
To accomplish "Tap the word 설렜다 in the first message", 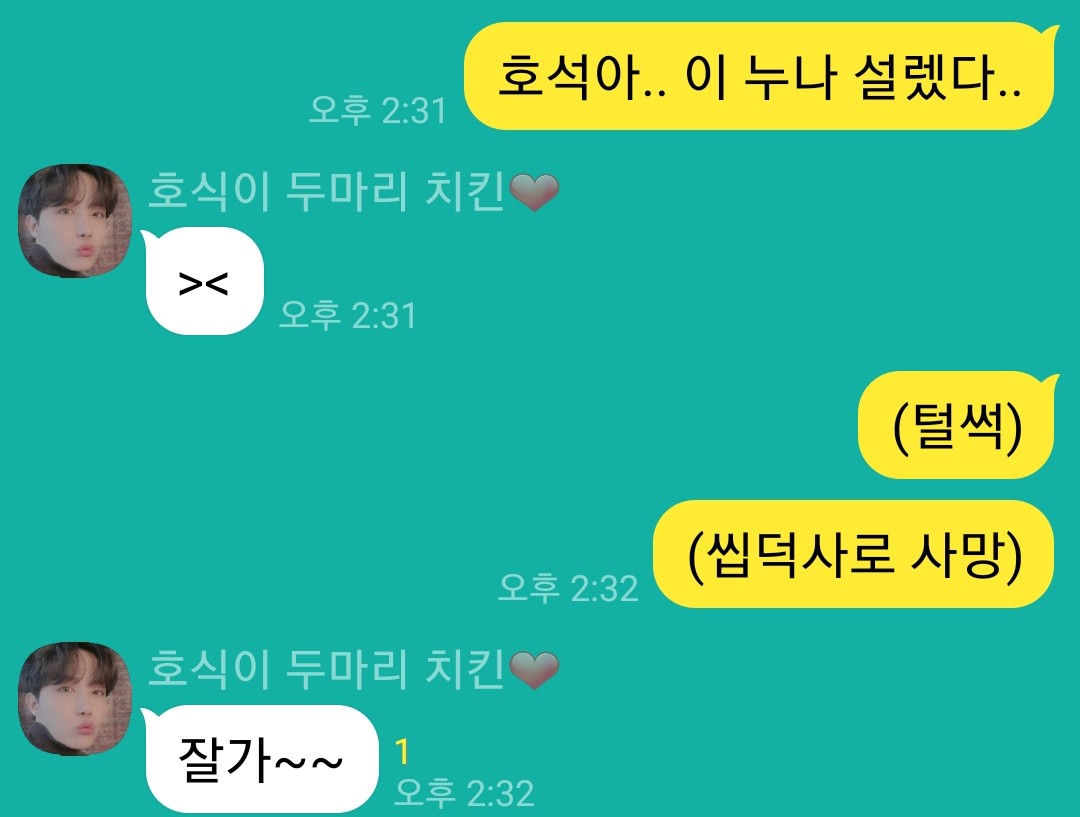I will pyautogui.click(x=937, y=76).
